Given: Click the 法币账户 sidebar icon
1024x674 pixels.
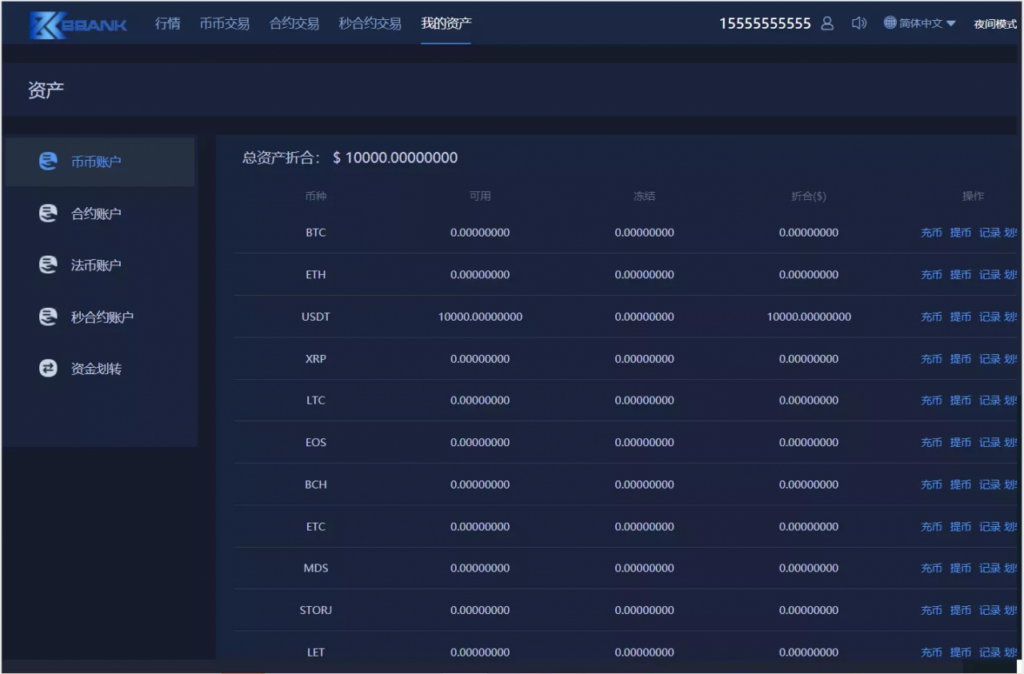Looking at the screenshot, I should click(x=48, y=265).
